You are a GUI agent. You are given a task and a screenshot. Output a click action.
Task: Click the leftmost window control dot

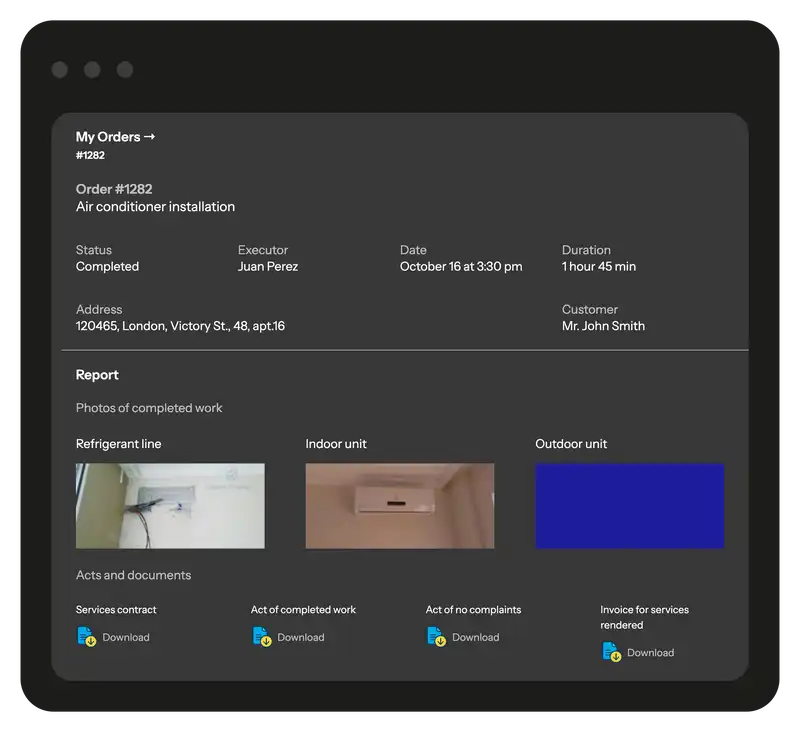click(x=60, y=69)
